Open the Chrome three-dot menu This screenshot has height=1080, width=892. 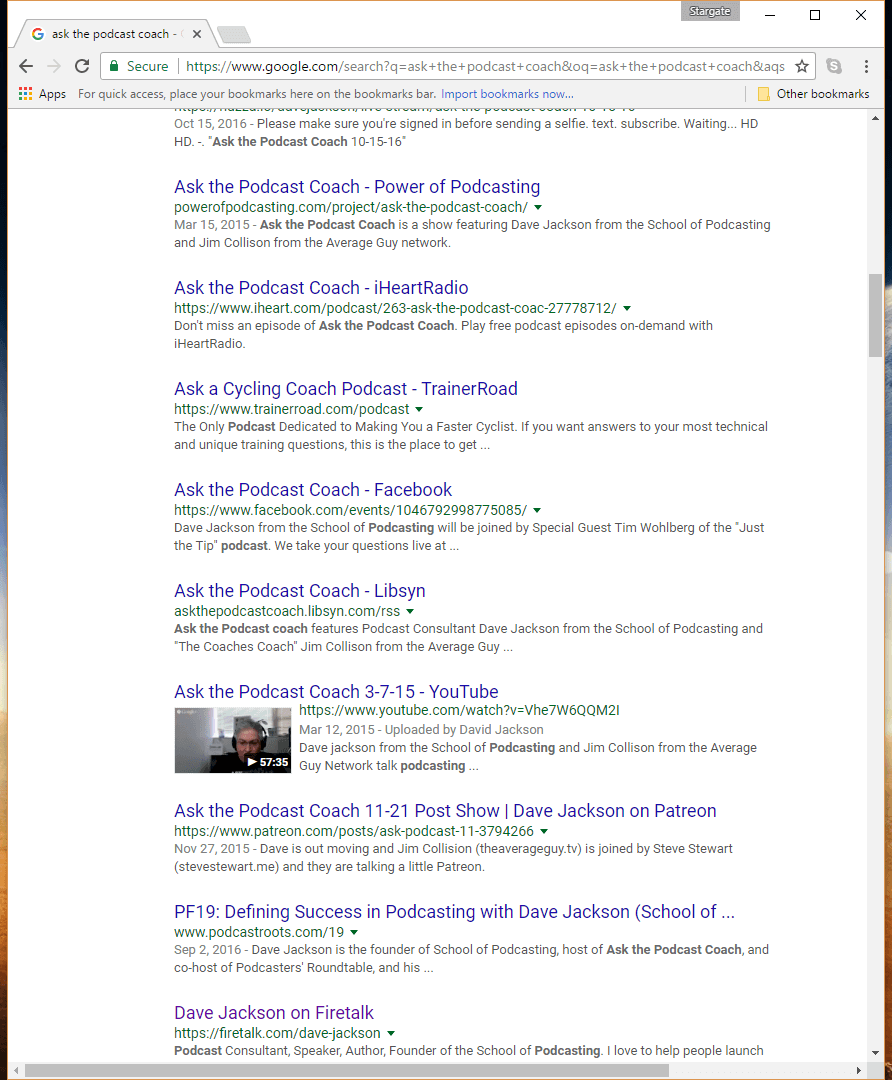click(865, 66)
